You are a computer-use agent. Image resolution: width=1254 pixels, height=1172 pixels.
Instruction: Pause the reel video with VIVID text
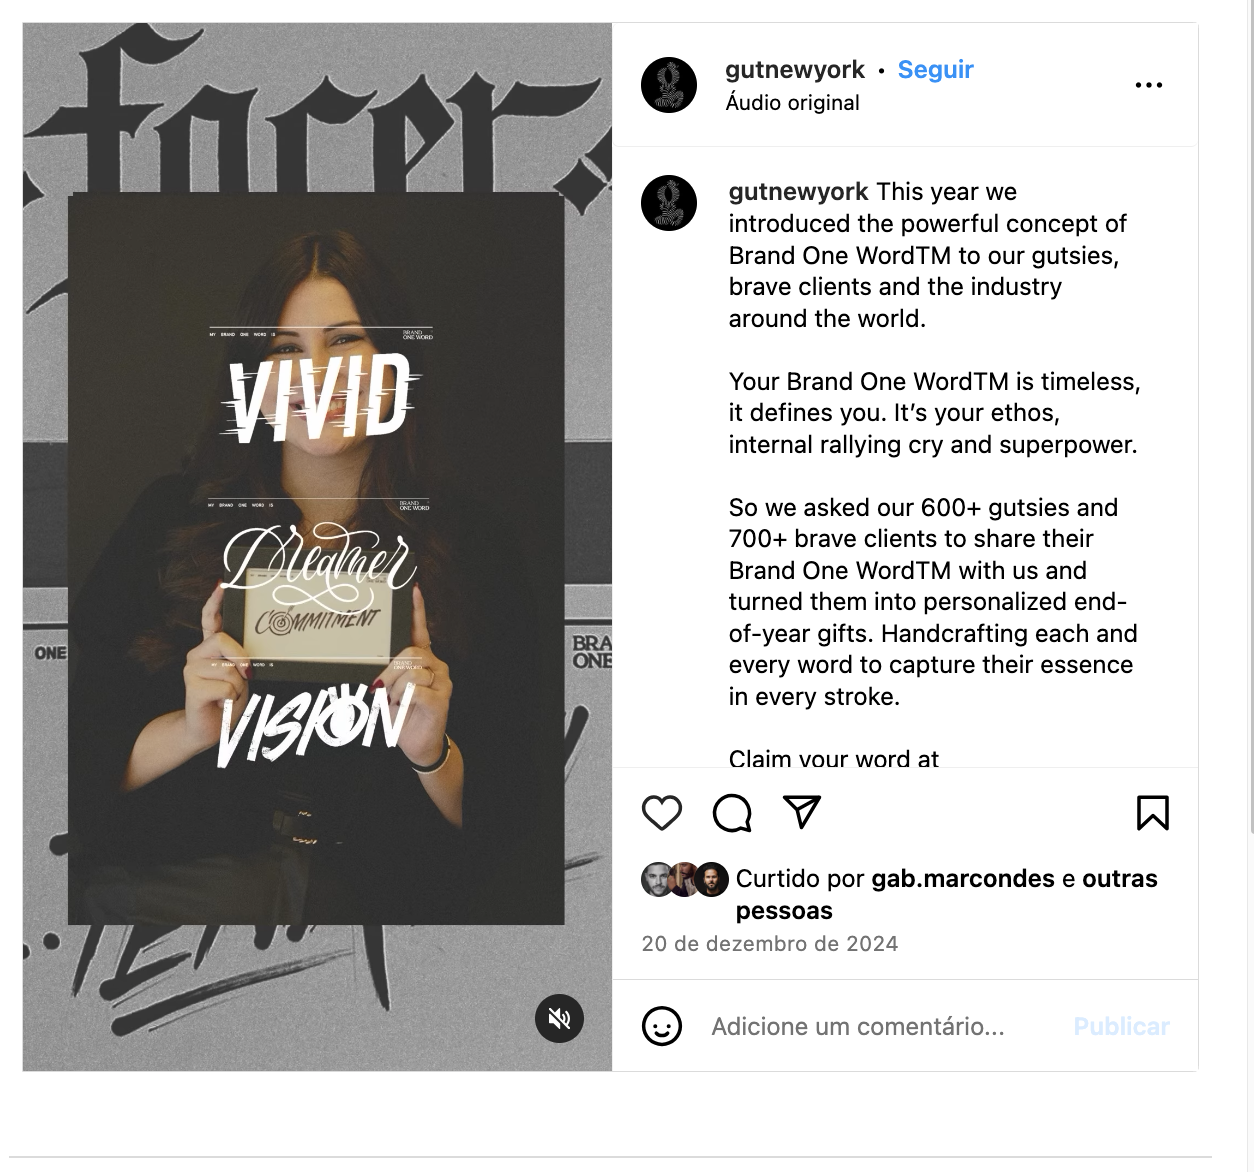pyautogui.click(x=317, y=547)
